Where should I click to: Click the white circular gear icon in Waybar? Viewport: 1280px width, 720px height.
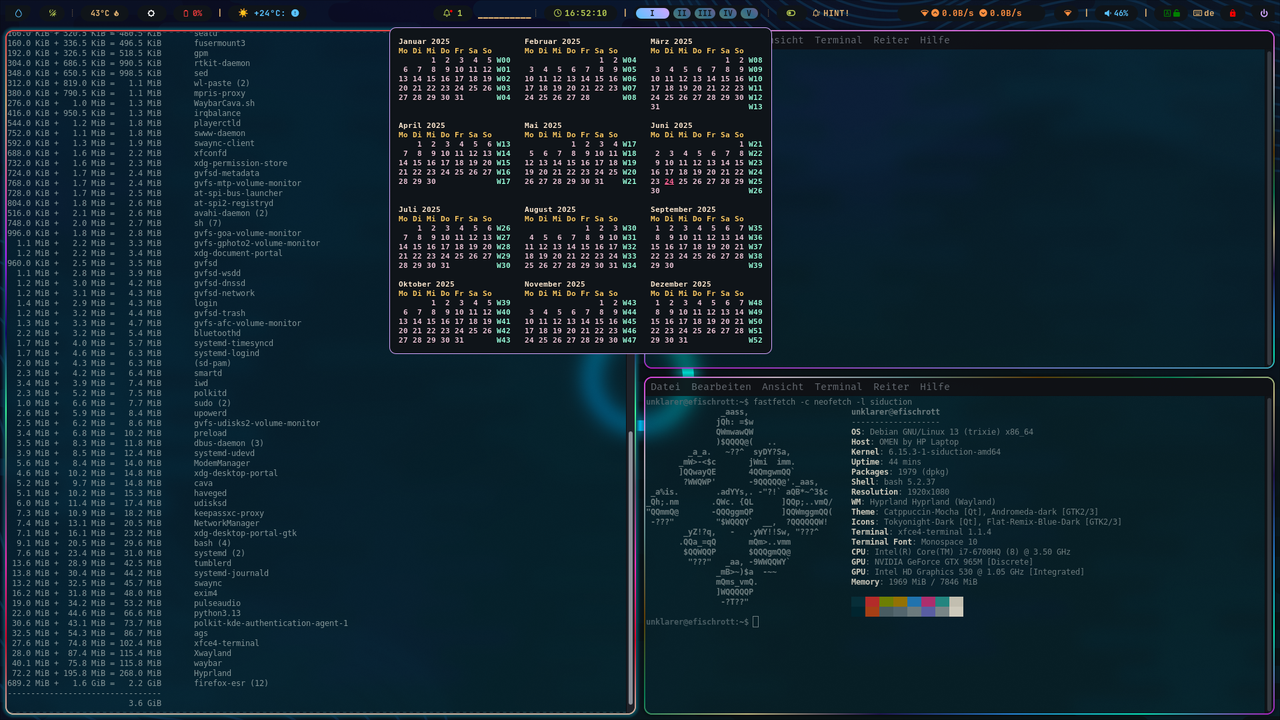151,13
